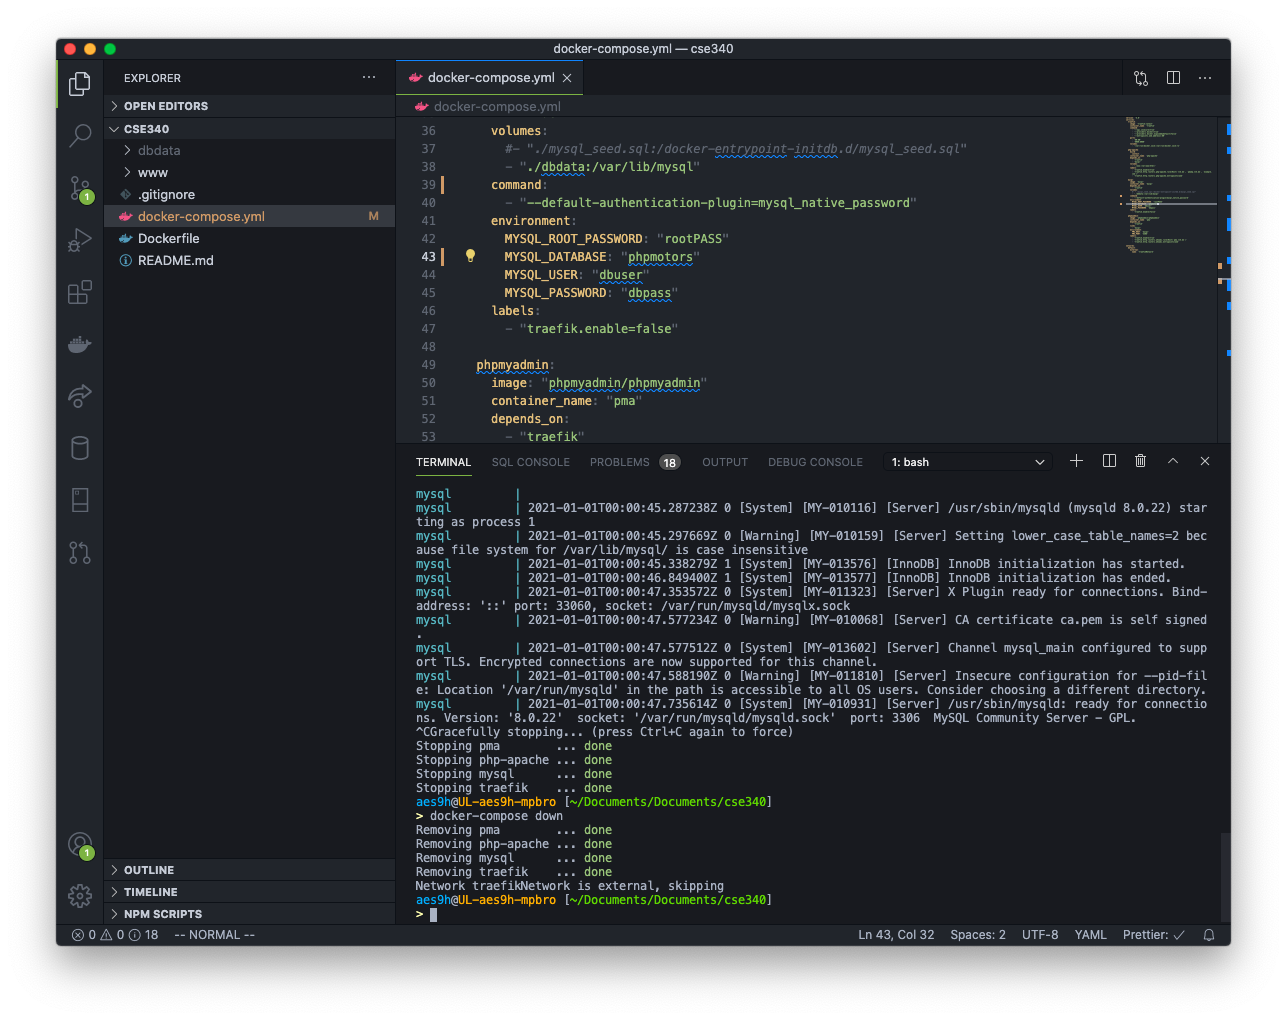Click line number 49 in gutter
The width and height of the screenshot is (1287, 1020).
pos(428,365)
